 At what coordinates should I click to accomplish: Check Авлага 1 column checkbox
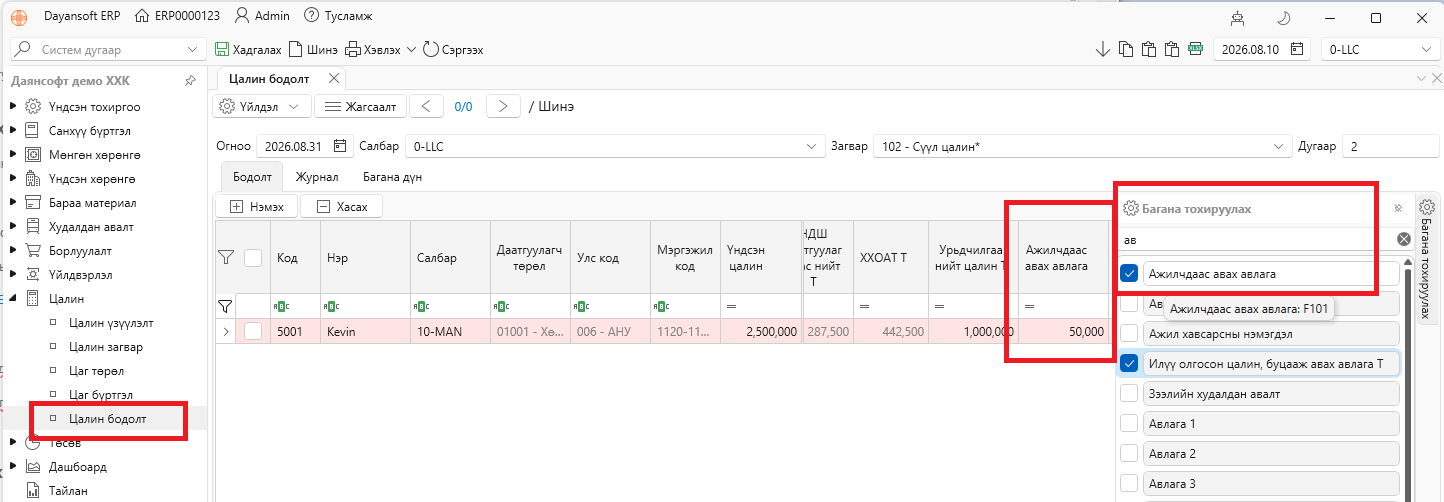click(1129, 424)
